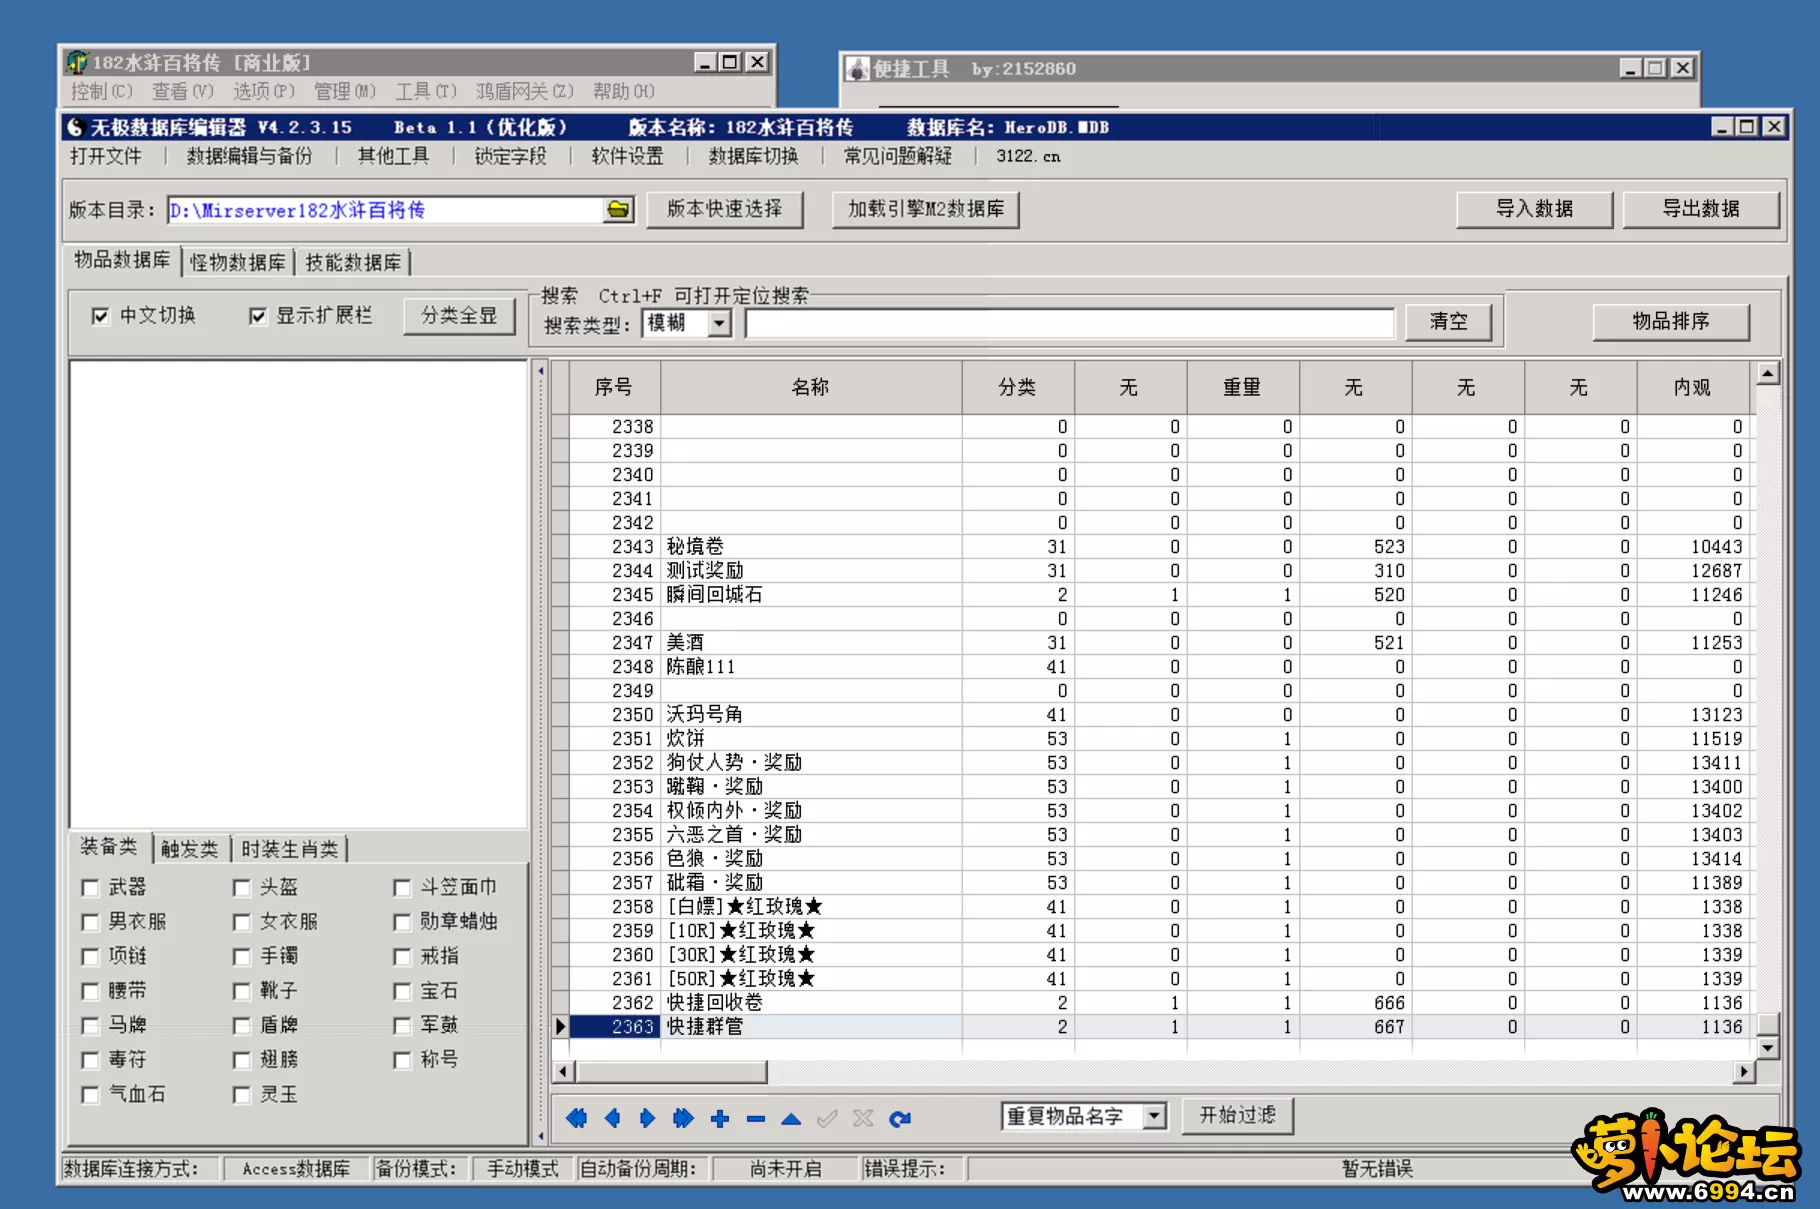1820x1209 pixels.
Task: Open the 软件设置 menu
Action: [x=628, y=156]
